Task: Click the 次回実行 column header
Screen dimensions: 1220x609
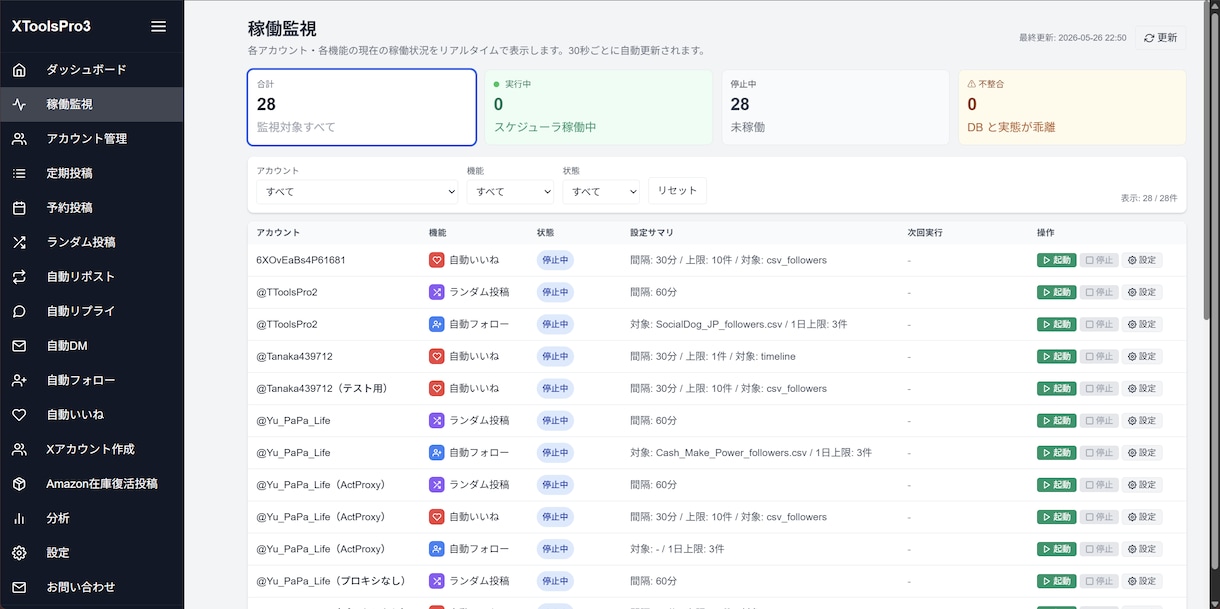Action: point(925,232)
